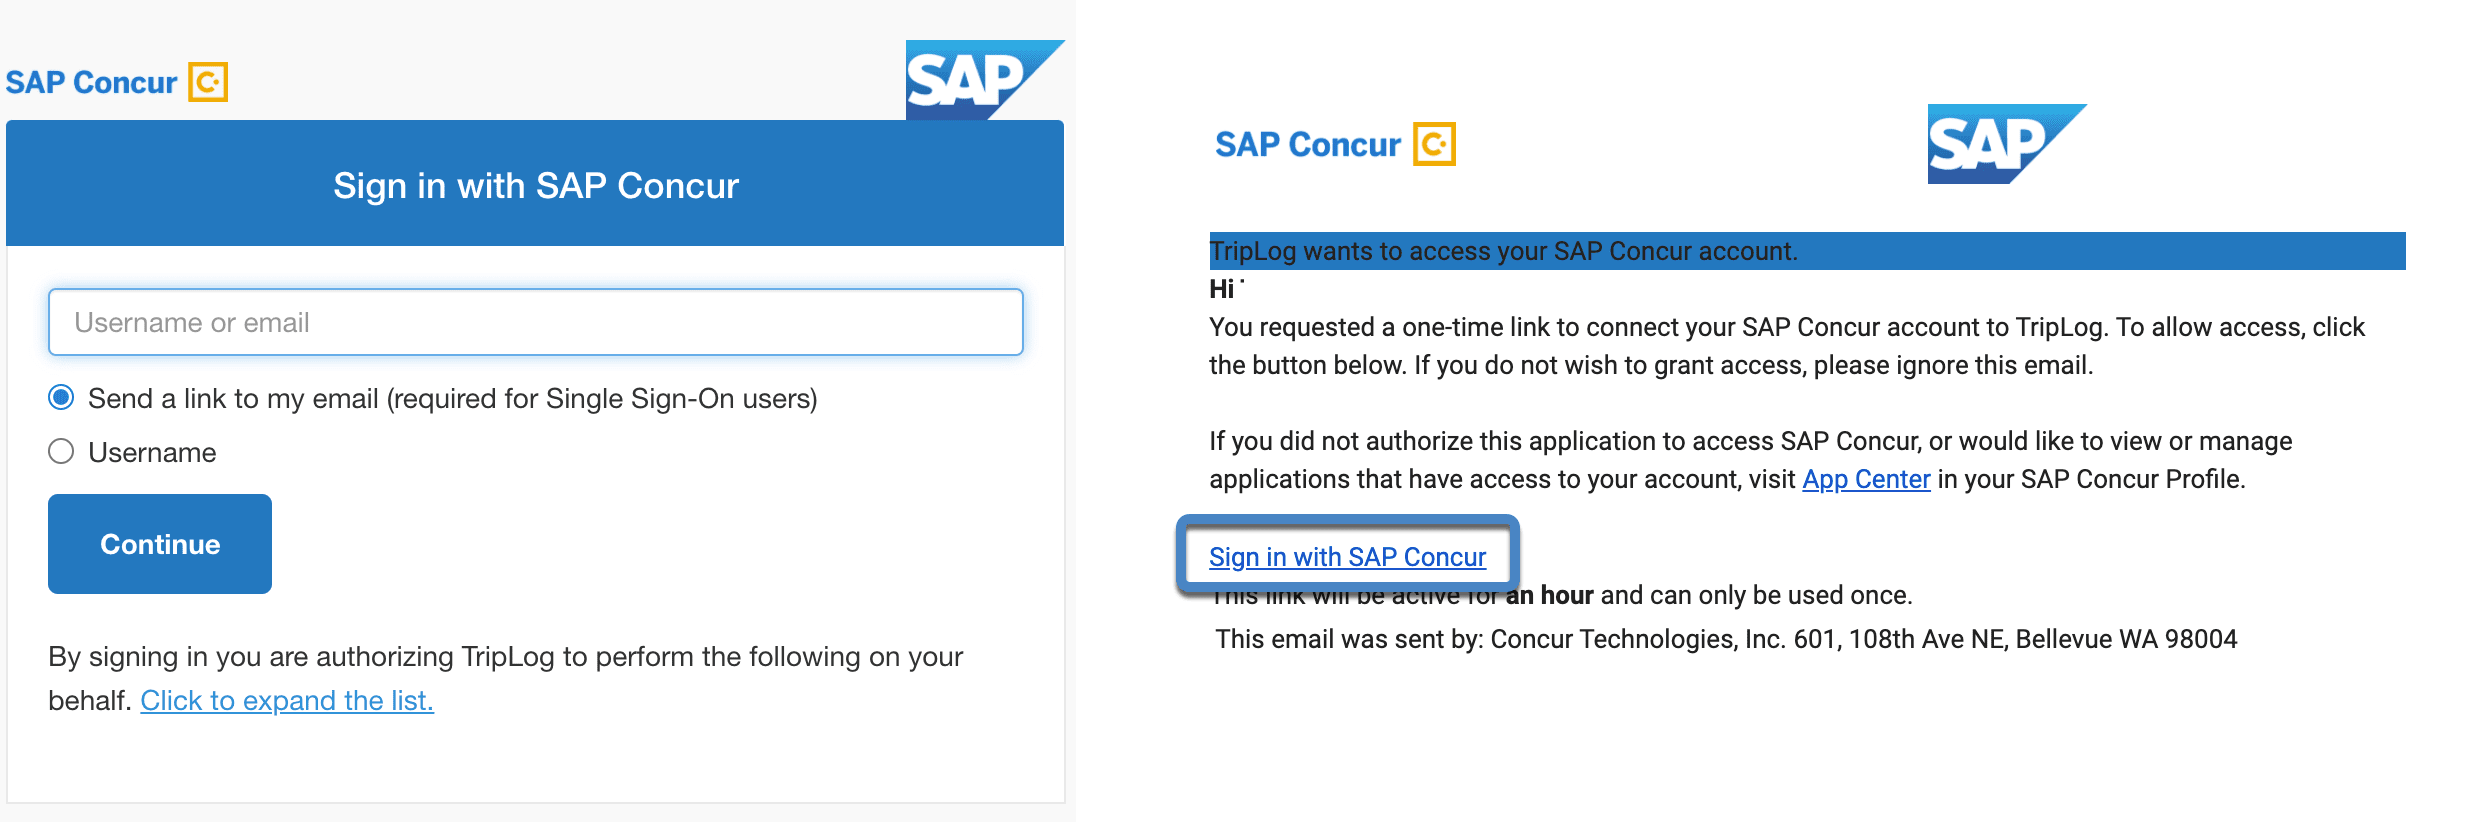Click the TripLog wants to access banner

(1807, 251)
